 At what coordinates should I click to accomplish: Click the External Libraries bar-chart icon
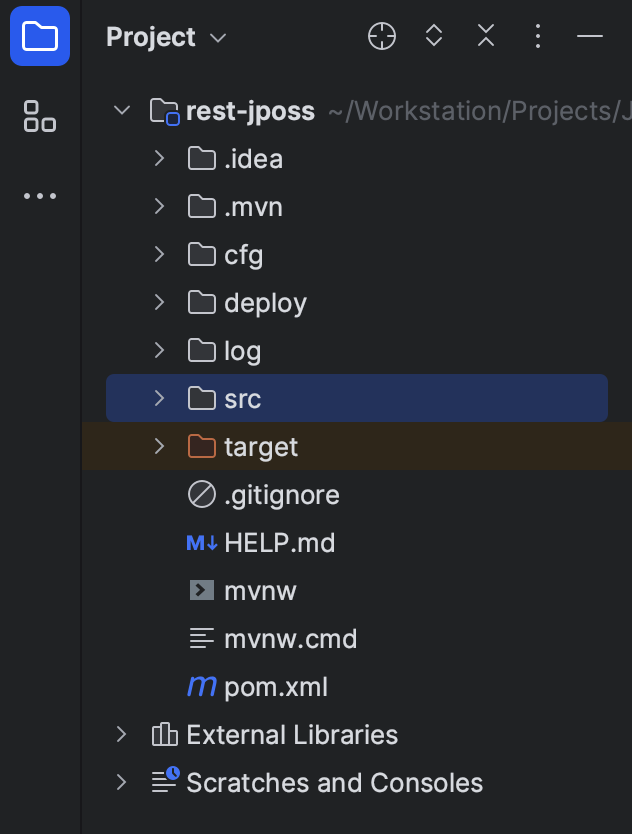[x=164, y=734]
